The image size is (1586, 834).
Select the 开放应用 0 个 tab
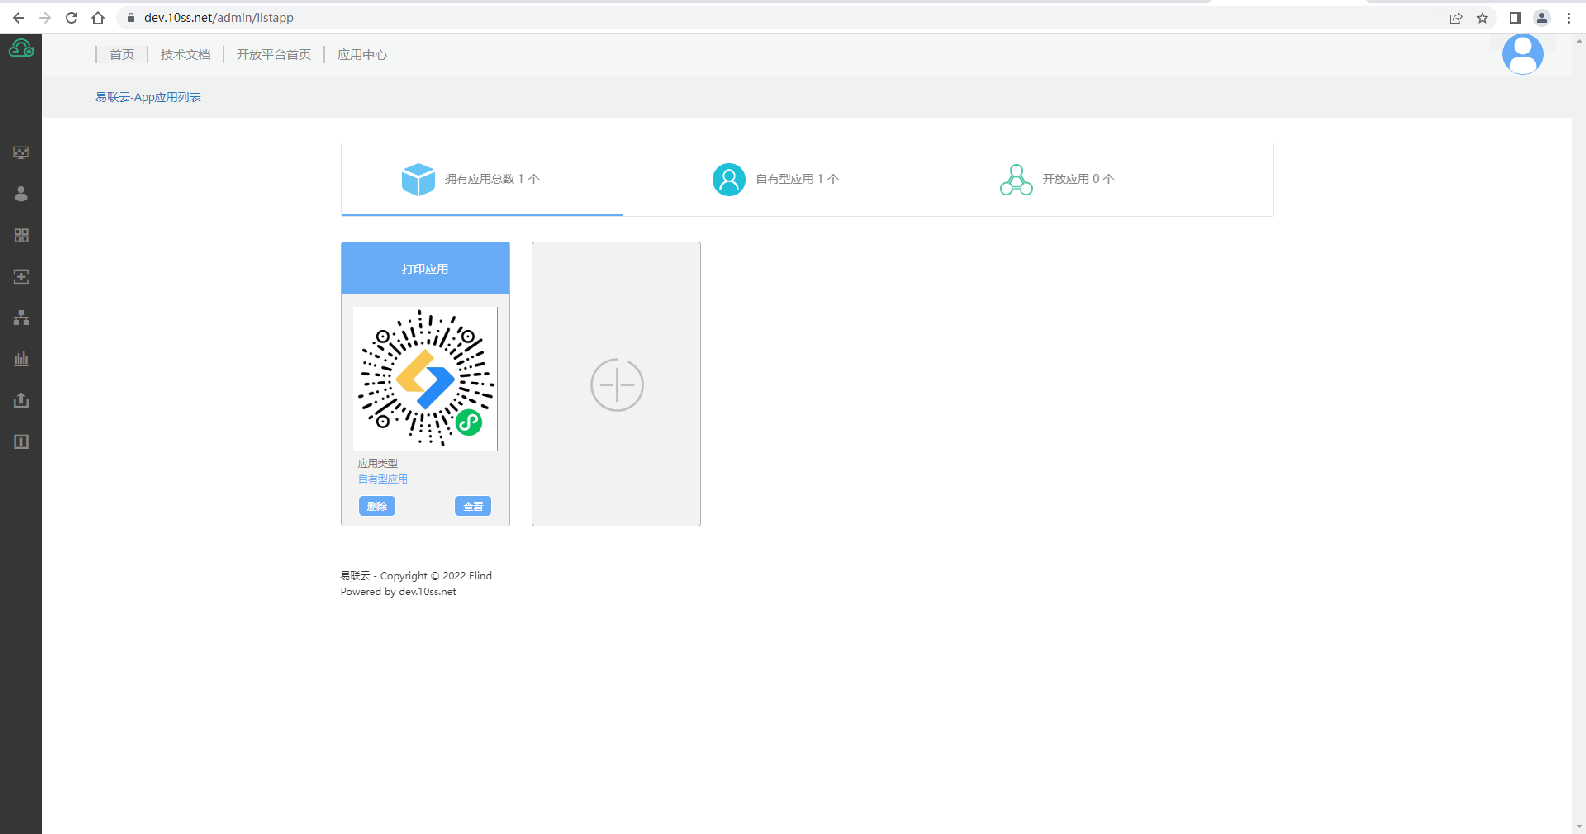[1078, 179]
